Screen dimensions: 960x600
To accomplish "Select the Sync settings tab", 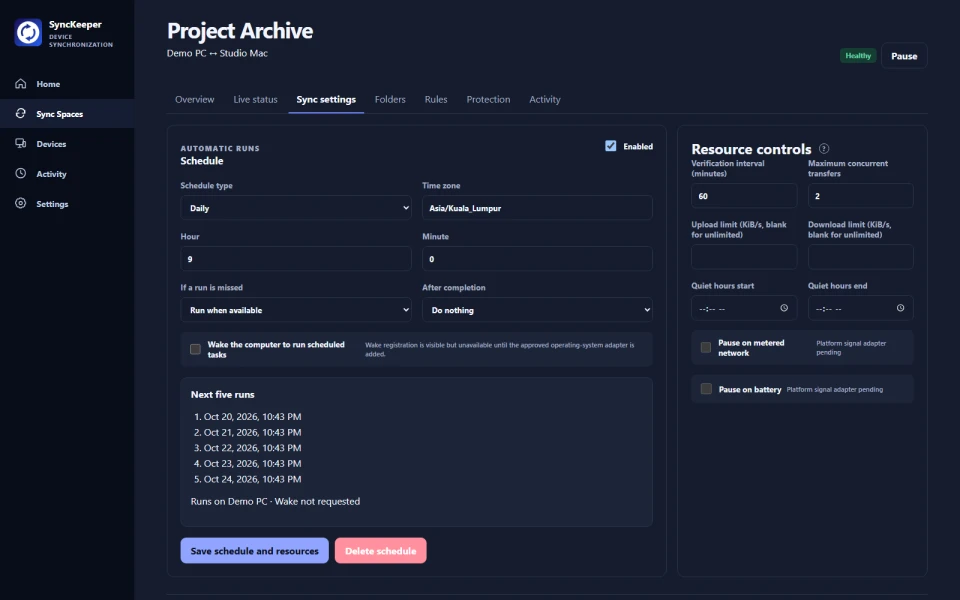I will pos(326,99).
